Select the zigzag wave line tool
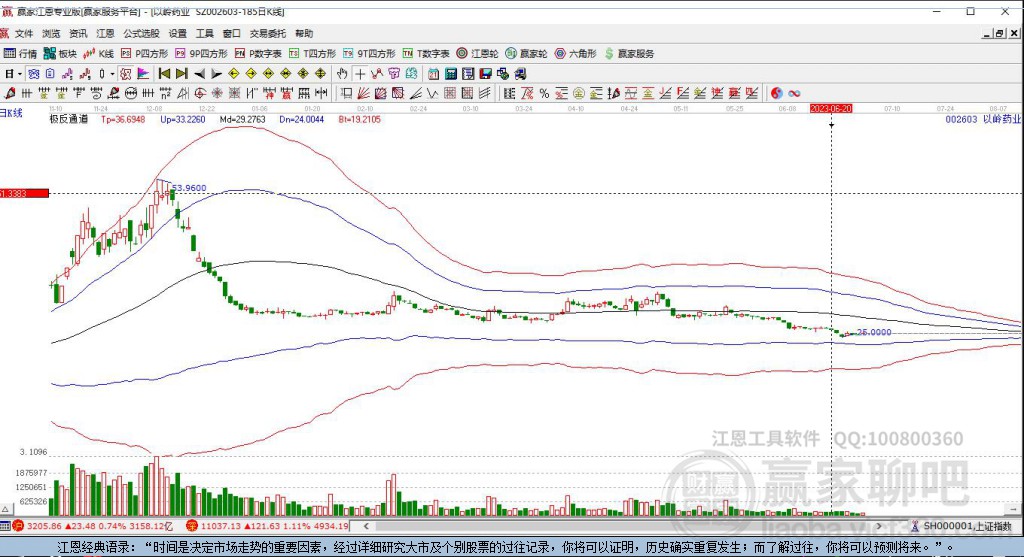1024x557 pixels. pos(432,93)
